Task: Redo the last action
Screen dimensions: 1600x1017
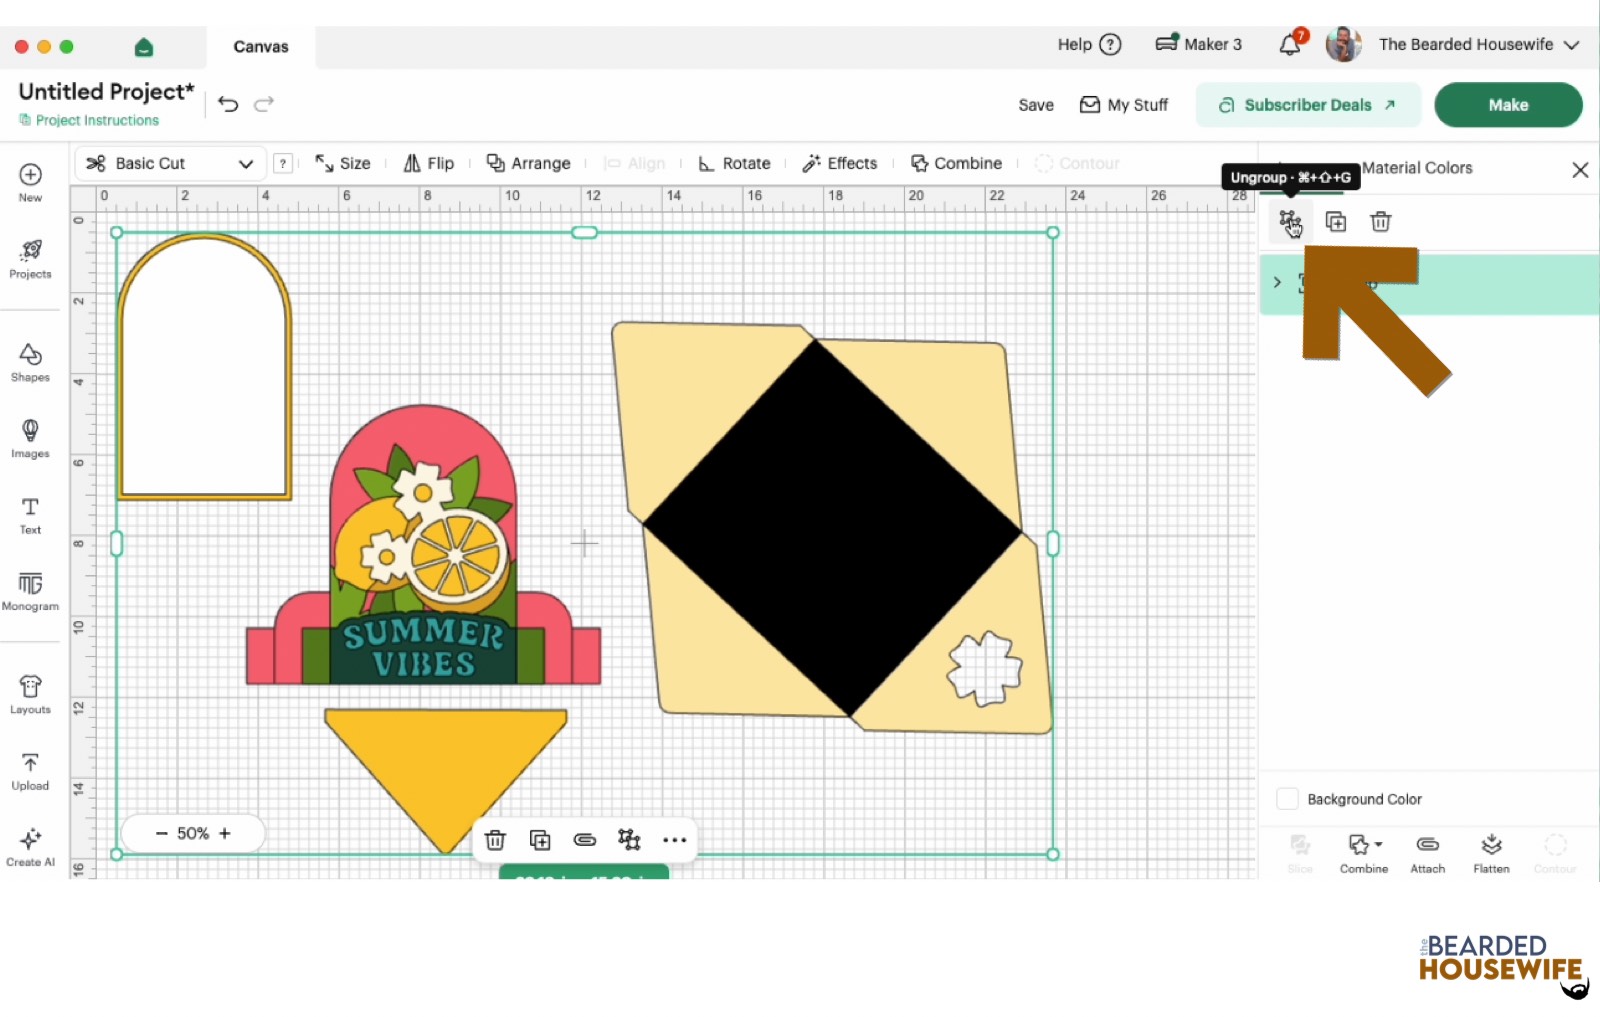Action: 264,104
